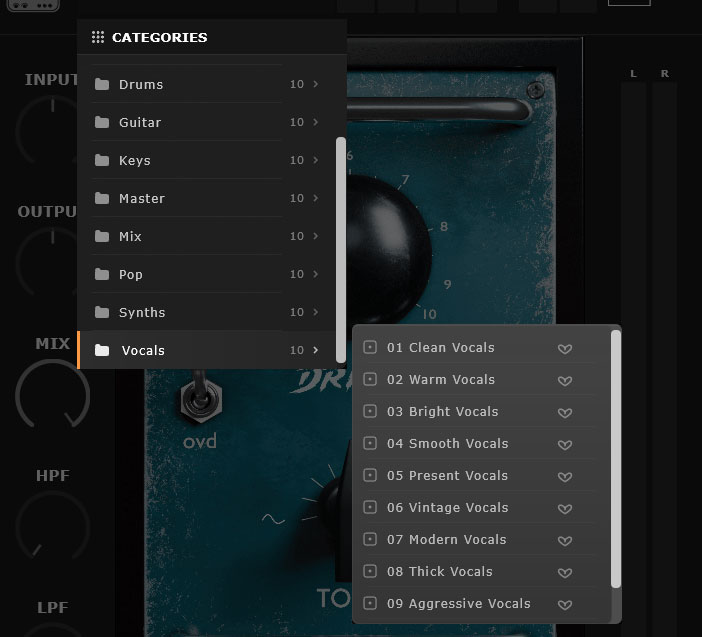Viewport: 702px width, 637px height.
Task: Load the 04 Smooth Vocals preset
Action: 447,444
